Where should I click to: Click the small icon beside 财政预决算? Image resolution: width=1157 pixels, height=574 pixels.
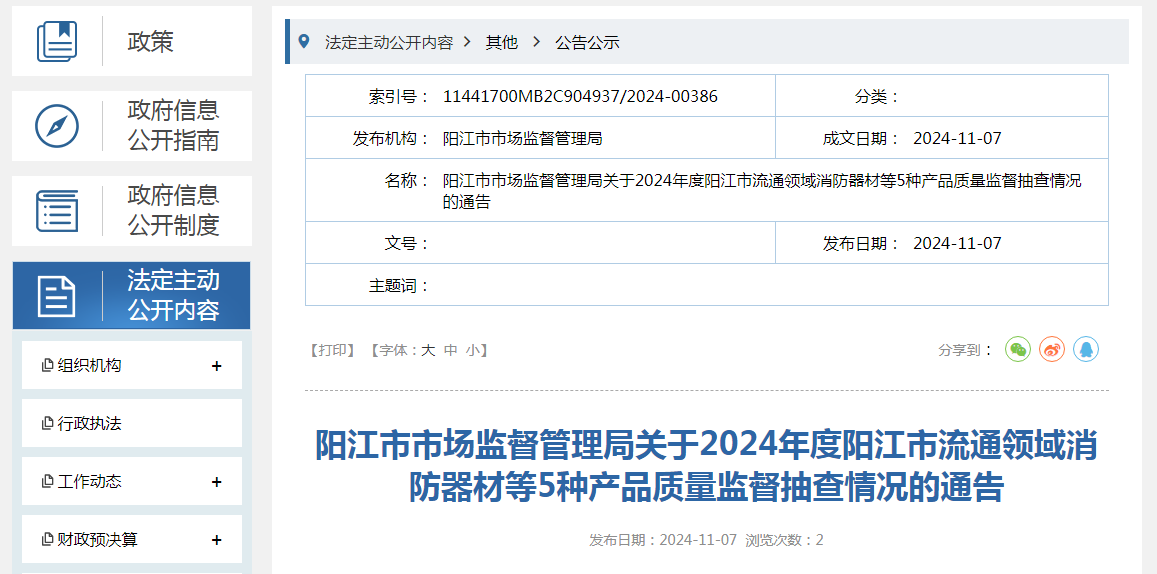(48, 540)
